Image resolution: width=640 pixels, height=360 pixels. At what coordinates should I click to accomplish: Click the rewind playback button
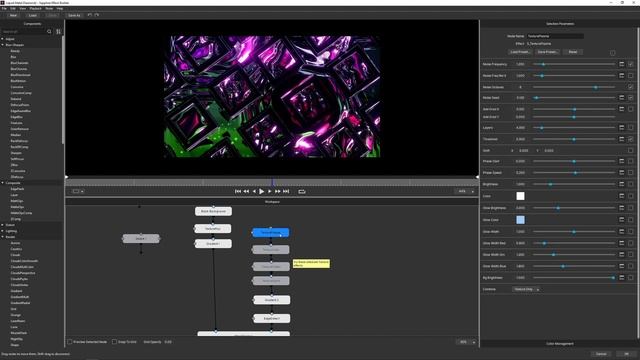(246, 191)
